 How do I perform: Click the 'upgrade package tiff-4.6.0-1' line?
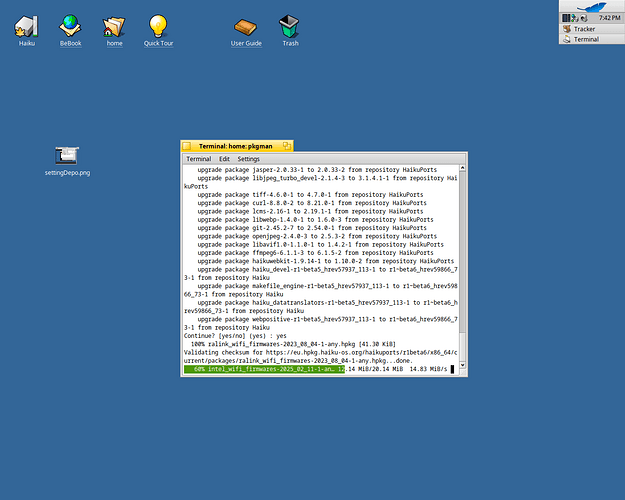311,195
